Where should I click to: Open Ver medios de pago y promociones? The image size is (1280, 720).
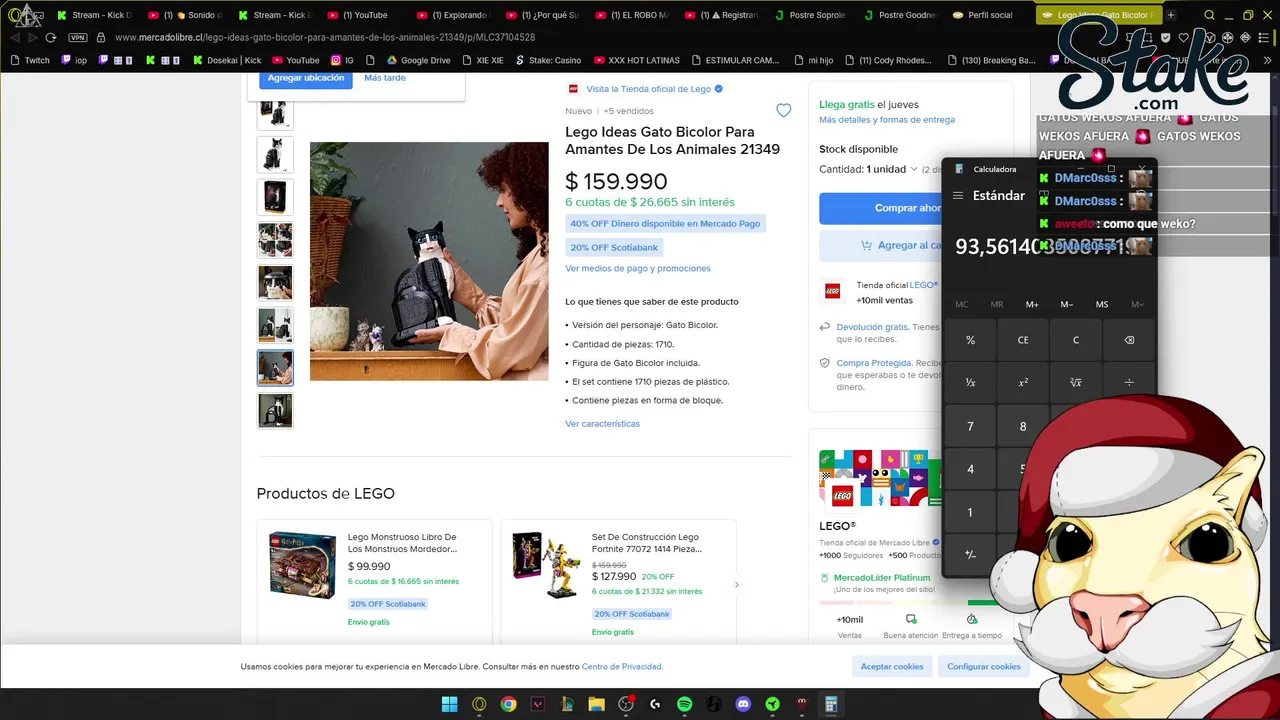(638, 268)
